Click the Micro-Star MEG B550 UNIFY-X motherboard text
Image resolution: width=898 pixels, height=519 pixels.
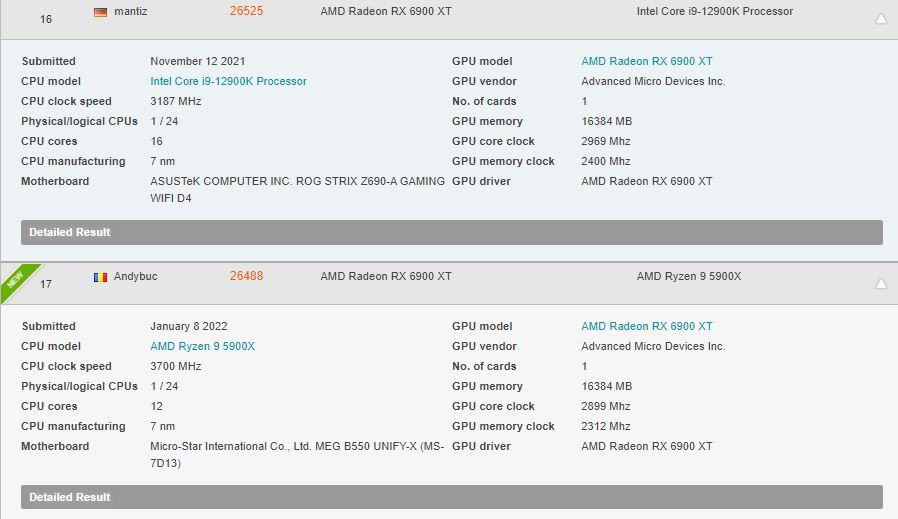[x=297, y=455]
